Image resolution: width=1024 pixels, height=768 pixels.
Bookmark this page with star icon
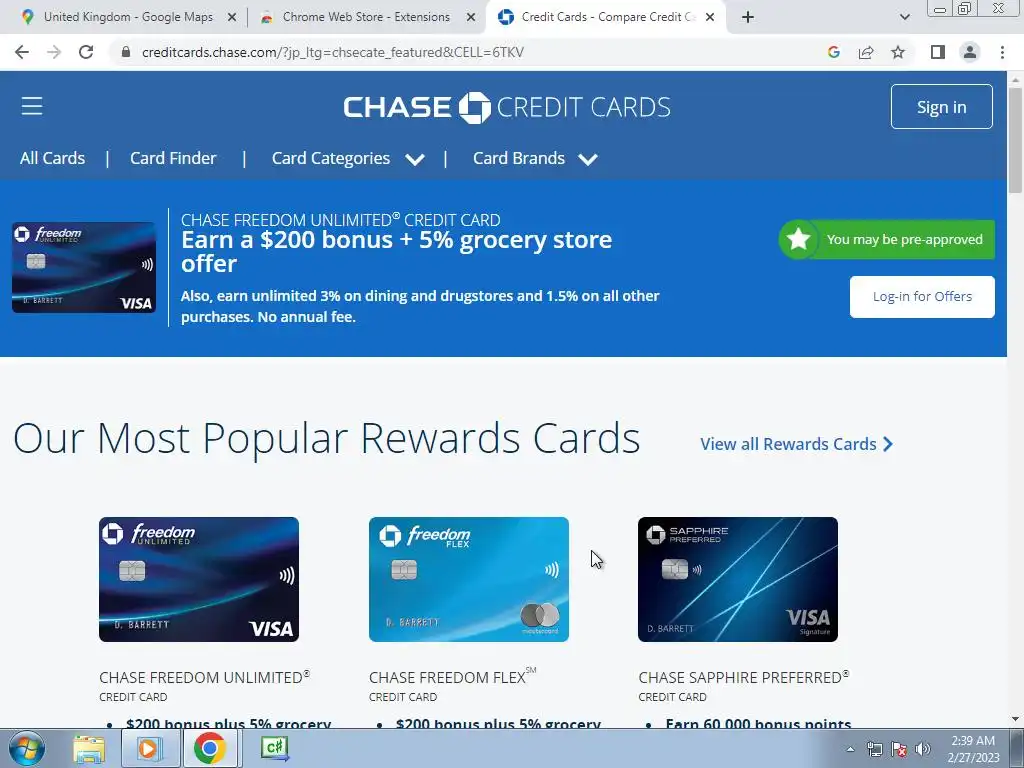click(x=898, y=52)
